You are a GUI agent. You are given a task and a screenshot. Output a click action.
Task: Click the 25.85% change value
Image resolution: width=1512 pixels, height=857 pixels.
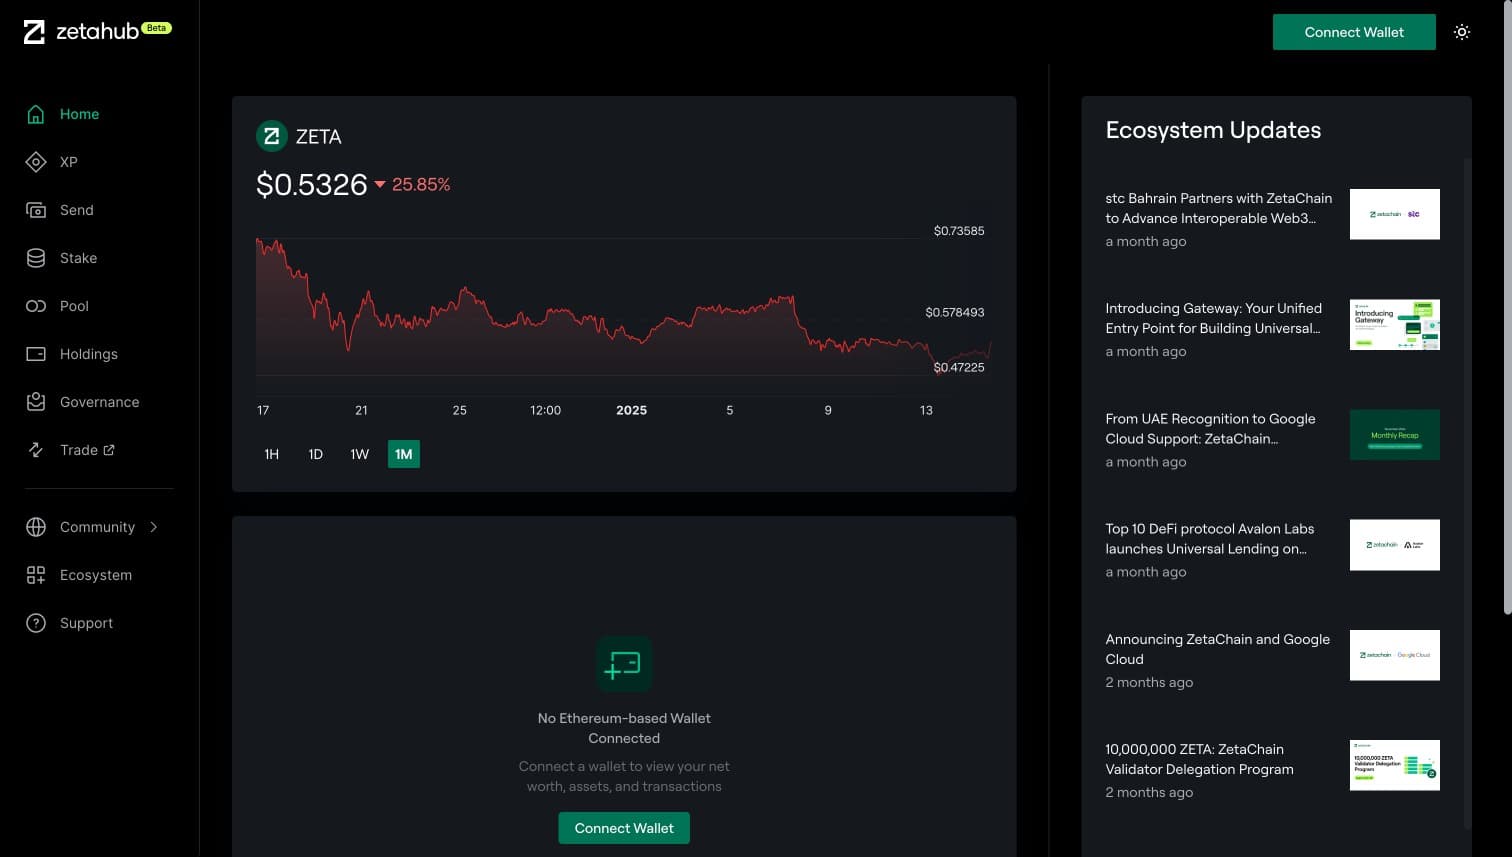pos(421,185)
